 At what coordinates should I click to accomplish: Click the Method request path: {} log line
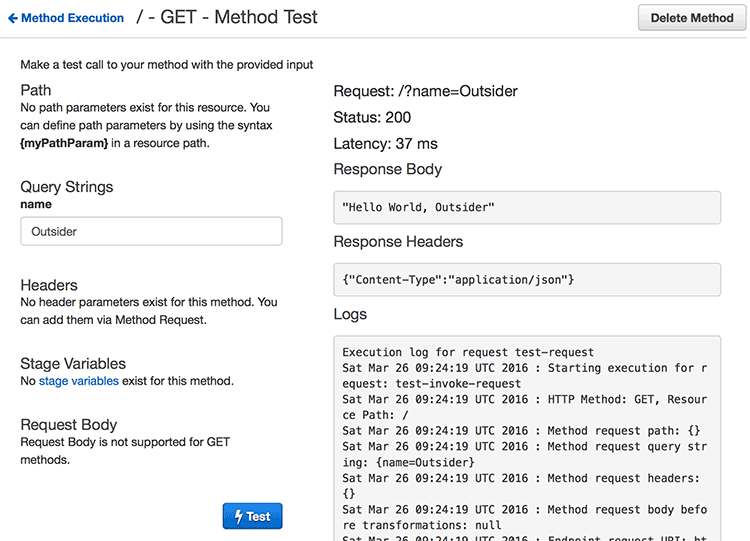[x=521, y=431]
